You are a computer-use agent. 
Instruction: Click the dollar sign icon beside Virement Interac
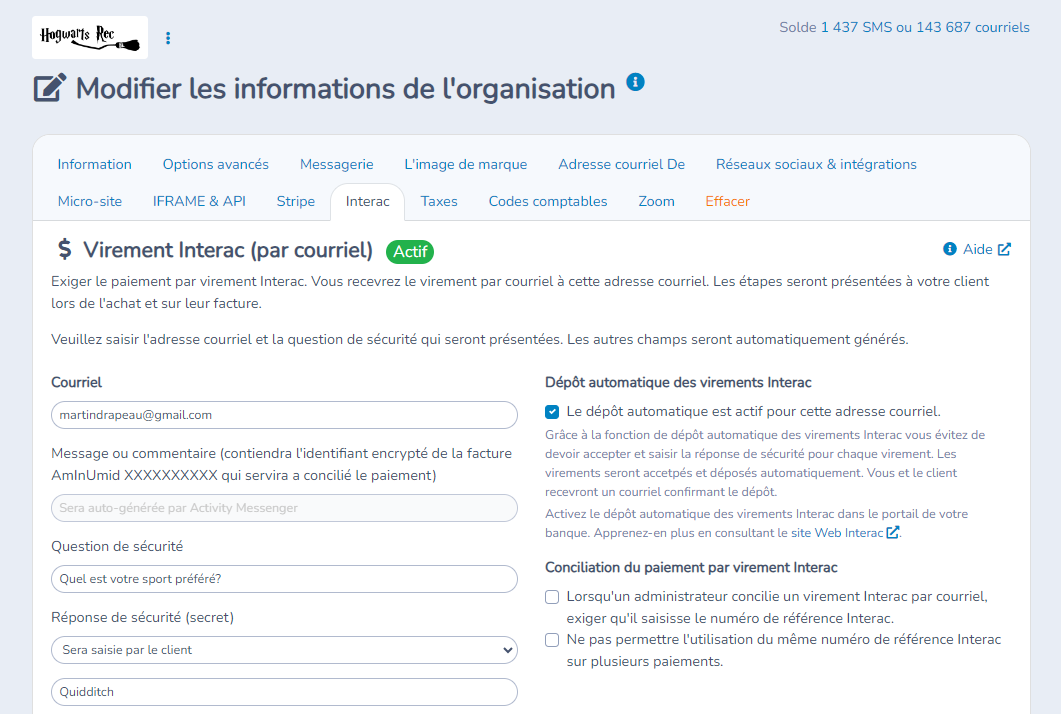tap(64, 249)
